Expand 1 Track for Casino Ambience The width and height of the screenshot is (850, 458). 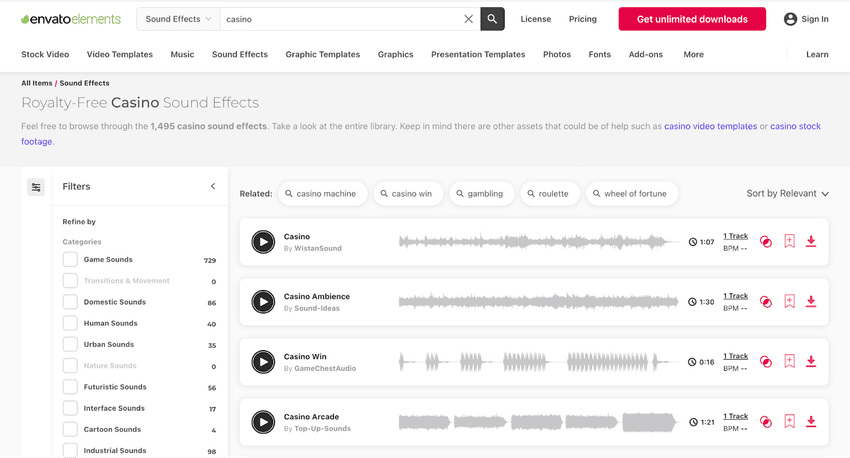pyautogui.click(x=735, y=296)
